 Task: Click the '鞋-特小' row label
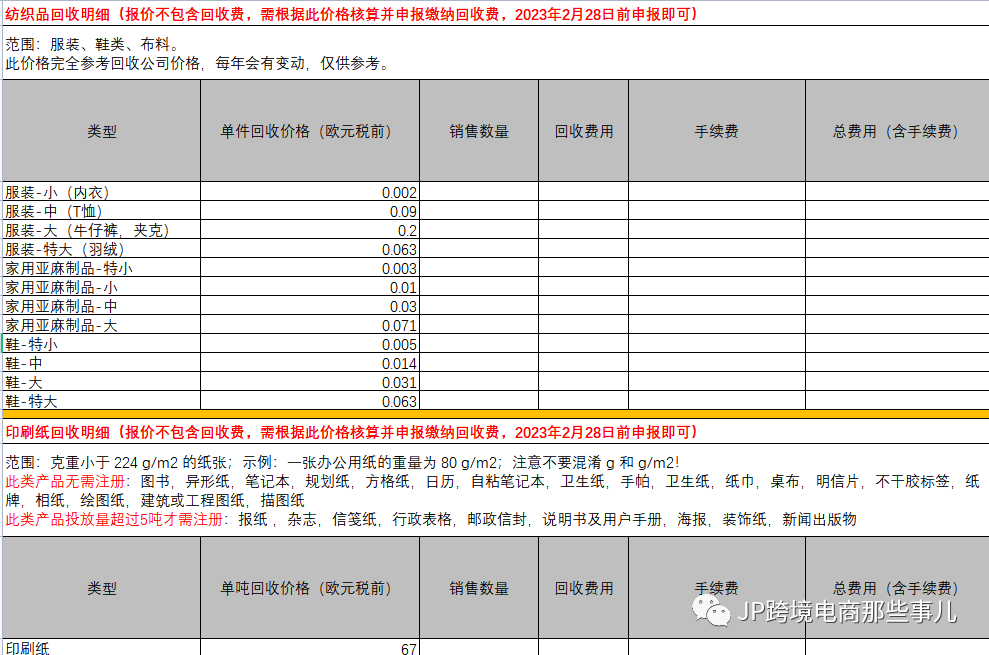[32, 345]
